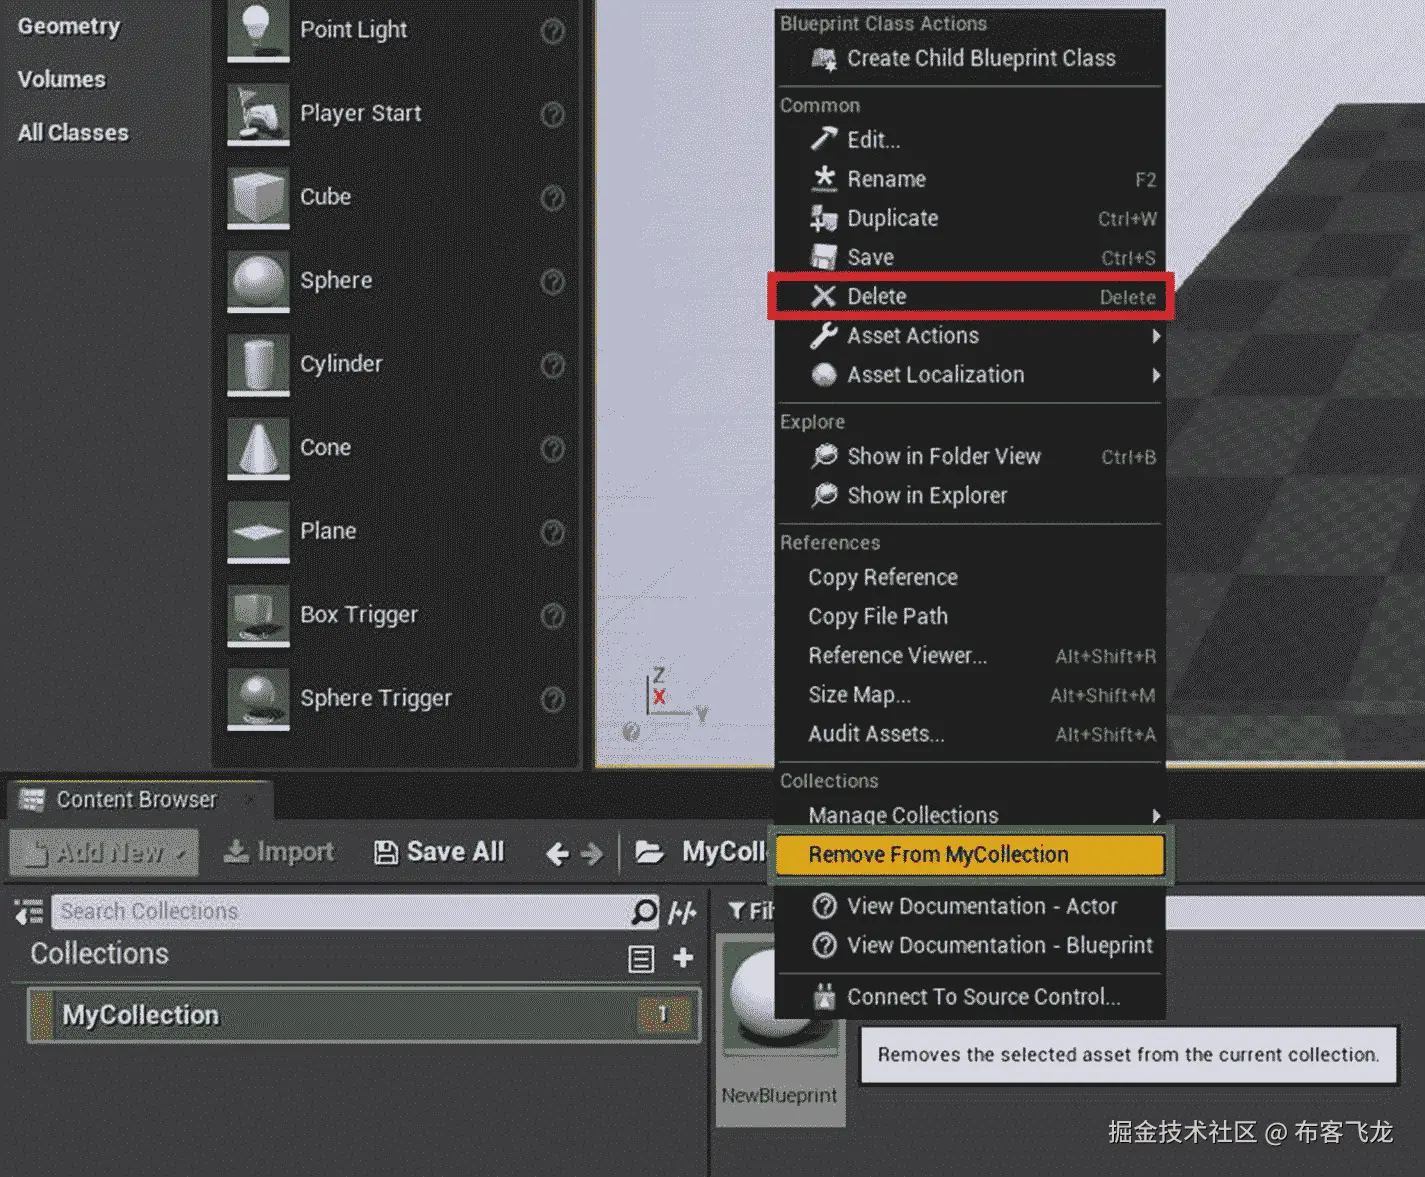Image resolution: width=1425 pixels, height=1177 pixels.
Task: Add a new collection with plus
Action: pyautogui.click(x=683, y=958)
